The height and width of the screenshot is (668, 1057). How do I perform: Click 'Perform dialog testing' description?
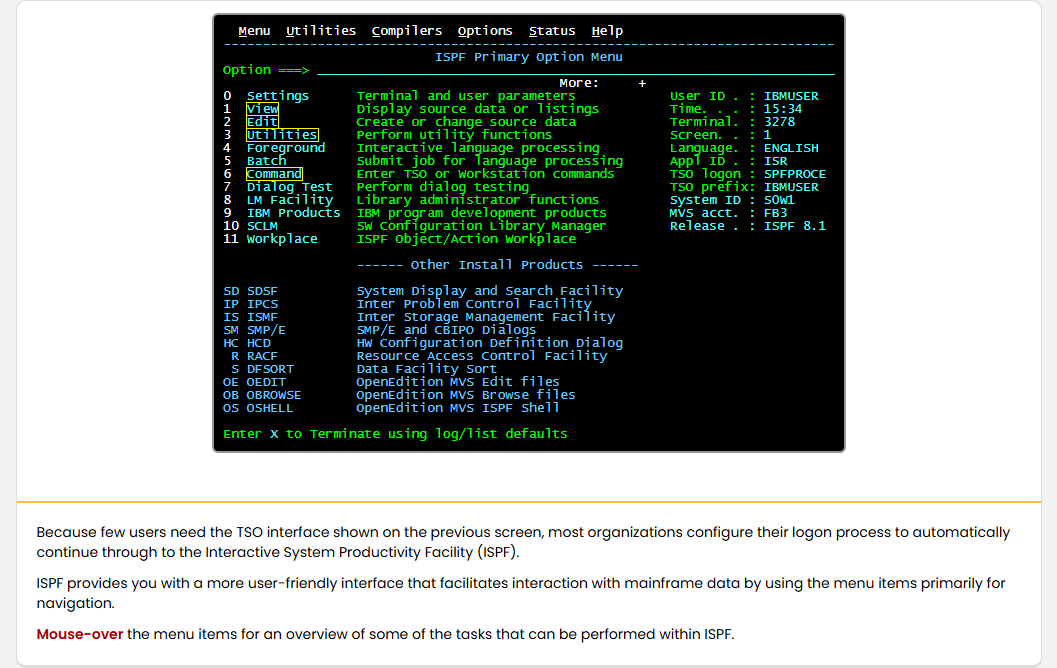click(x=443, y=187)
